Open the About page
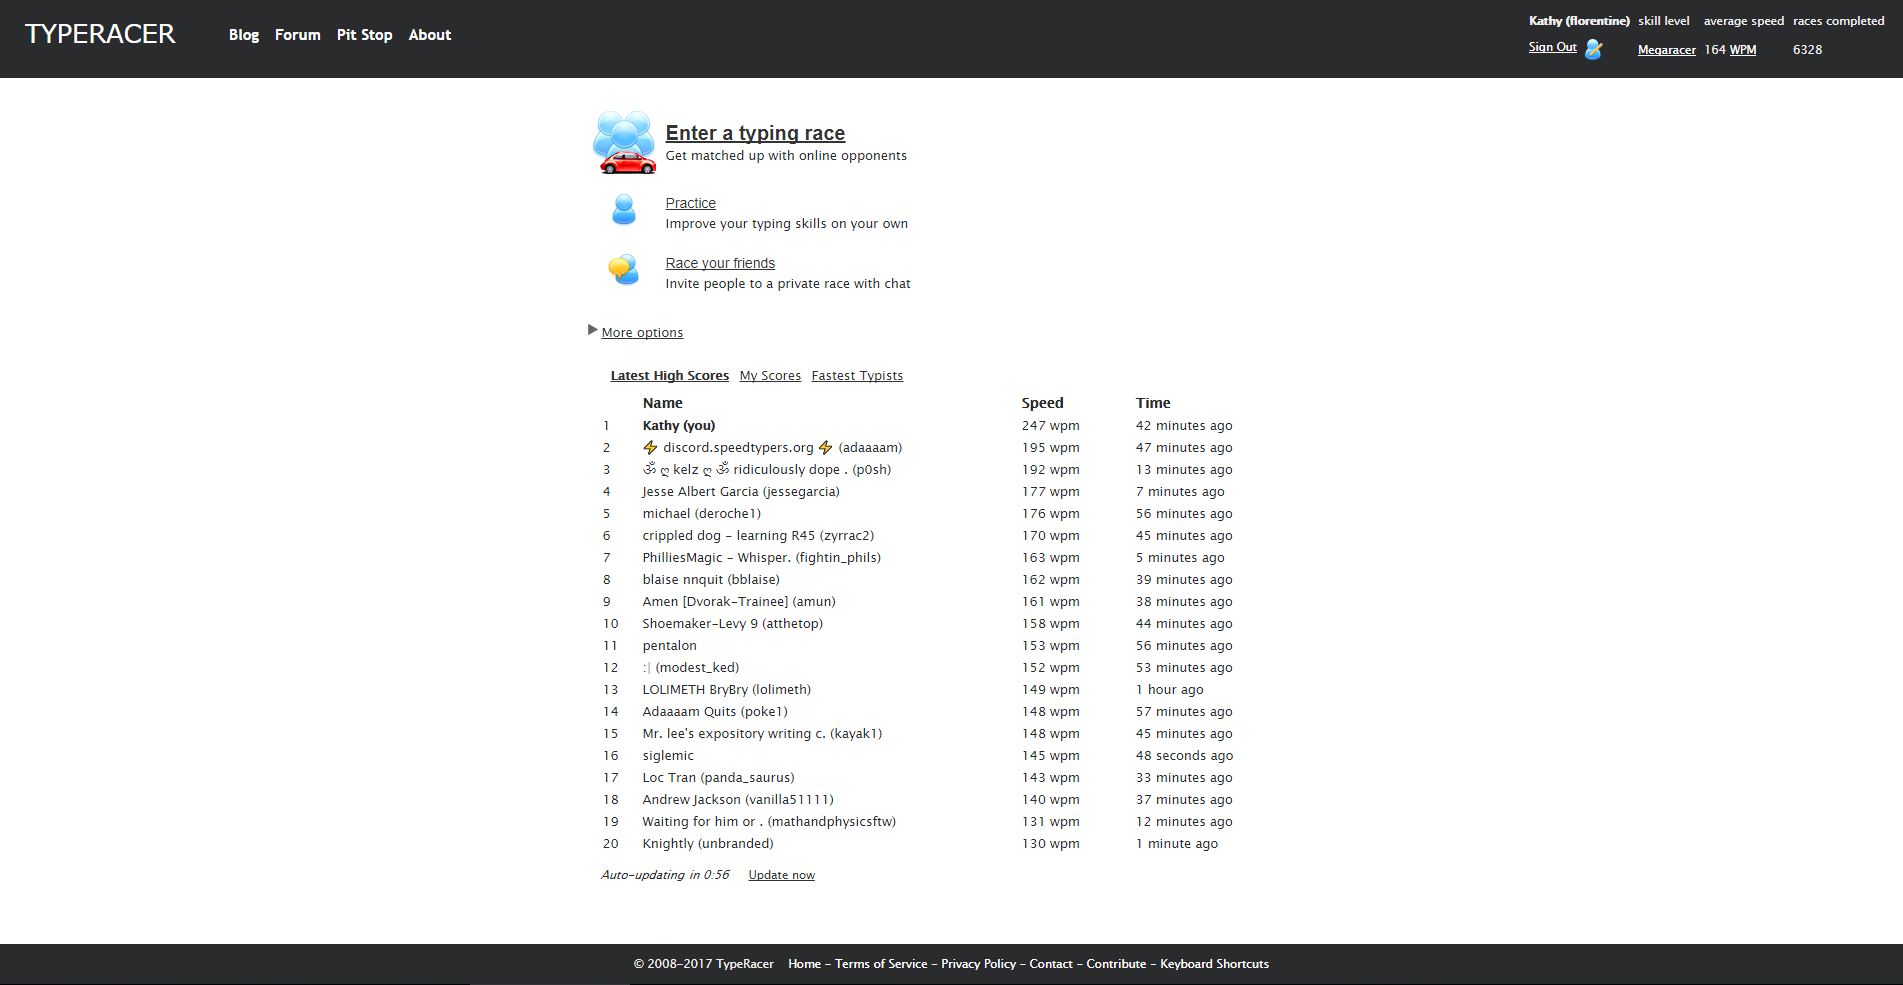The height and width of the screenshot is (985, 1903). 430,34
